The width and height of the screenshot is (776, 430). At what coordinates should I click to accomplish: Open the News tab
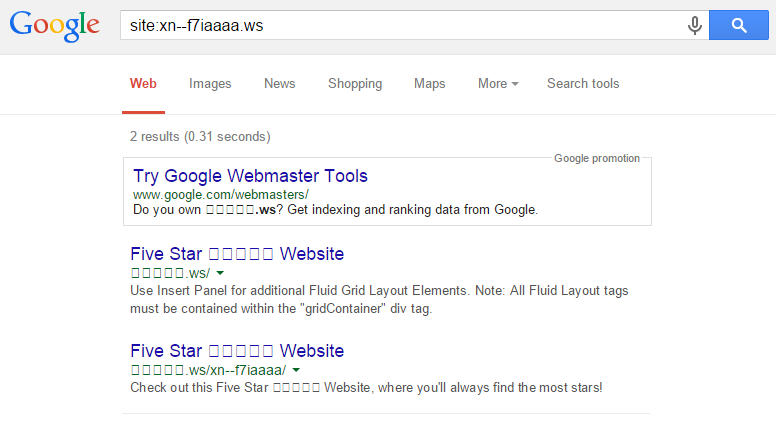point(279,84)
